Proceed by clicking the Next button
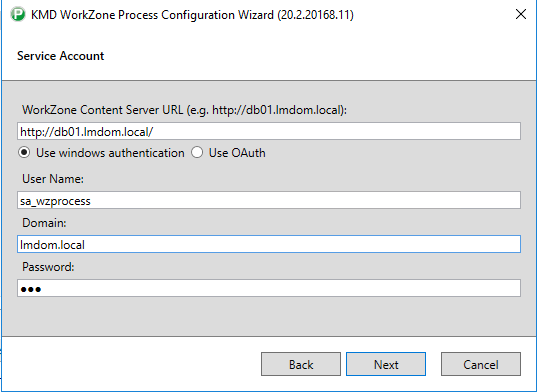 [386, 364]
